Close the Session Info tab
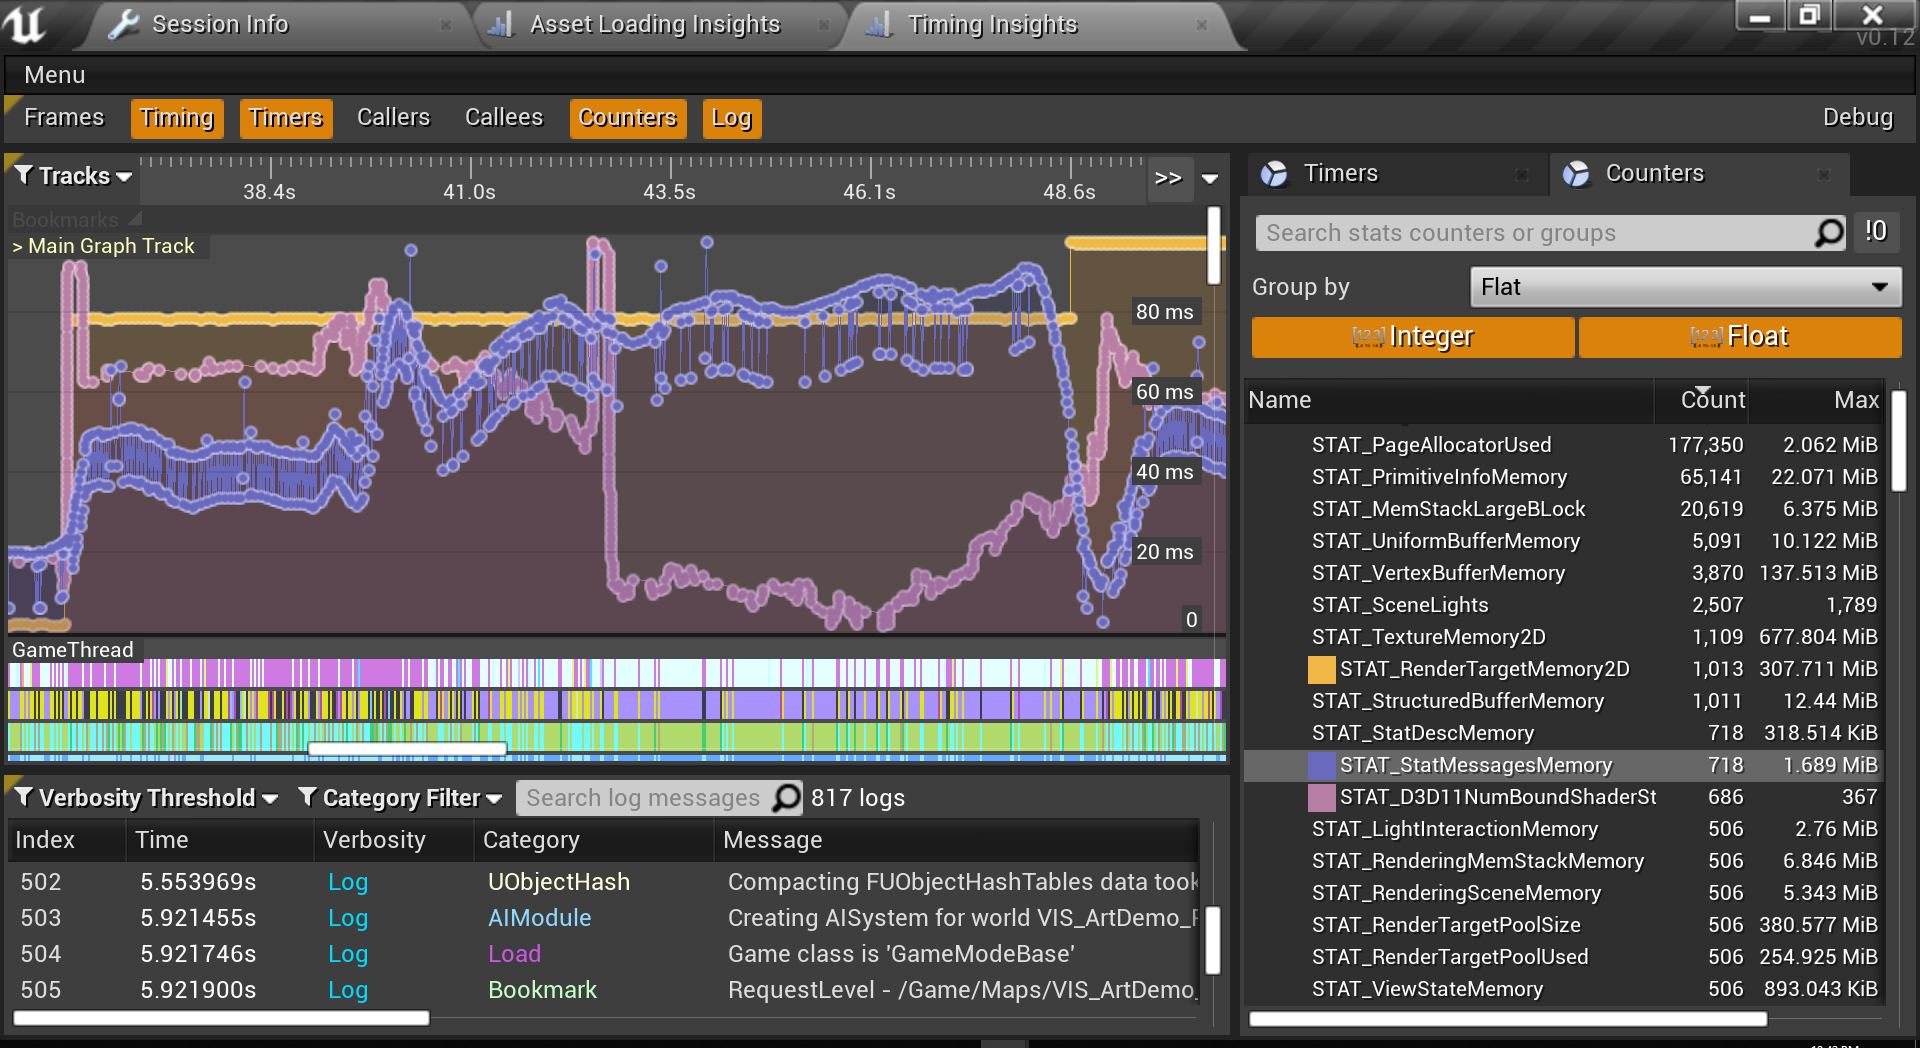Viewport: 1920px width, 1048px height. [x=446, y=25]
